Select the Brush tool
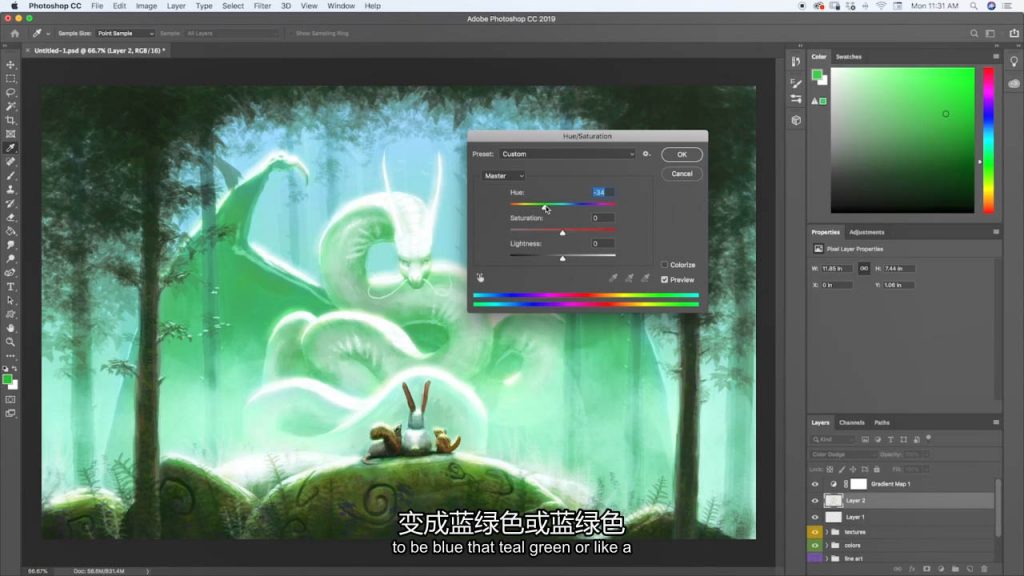Image resolution: width=1024 pixels, height=576 pixels. [10, 176]
